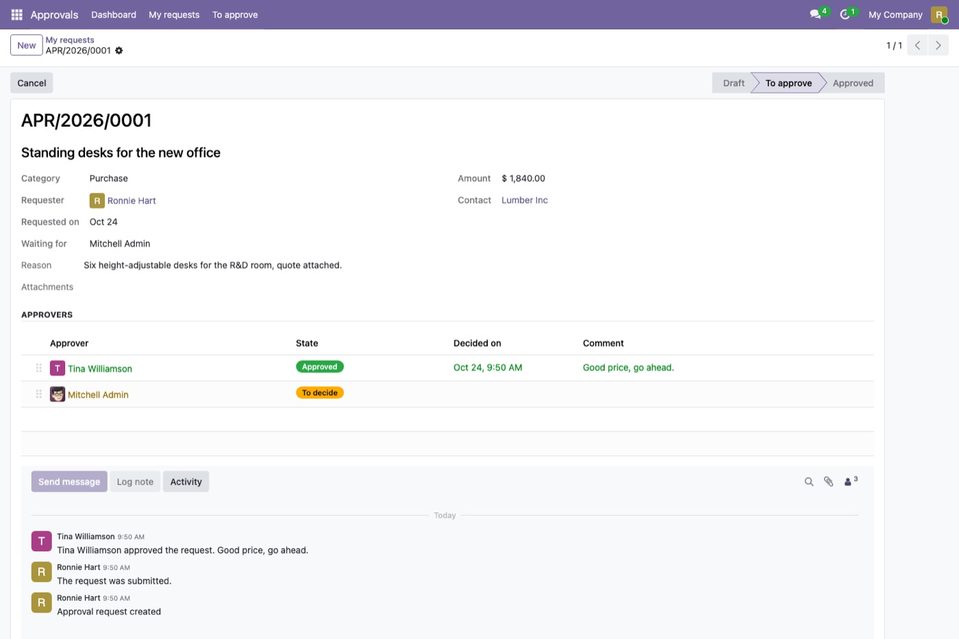
Task: Click the Approved status stage
Action: pyautogui.click(x=853, y=83)
